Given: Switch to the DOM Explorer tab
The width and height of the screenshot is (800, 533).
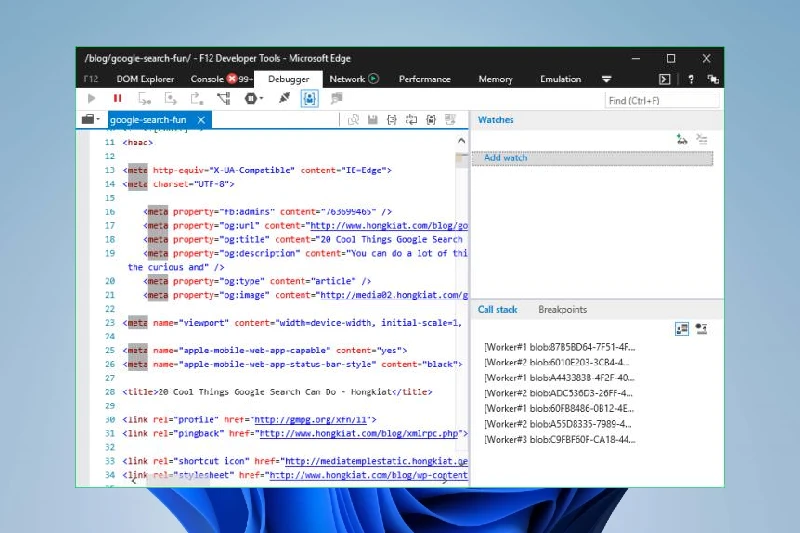Looking at the screenshot, I should [145, 79].
